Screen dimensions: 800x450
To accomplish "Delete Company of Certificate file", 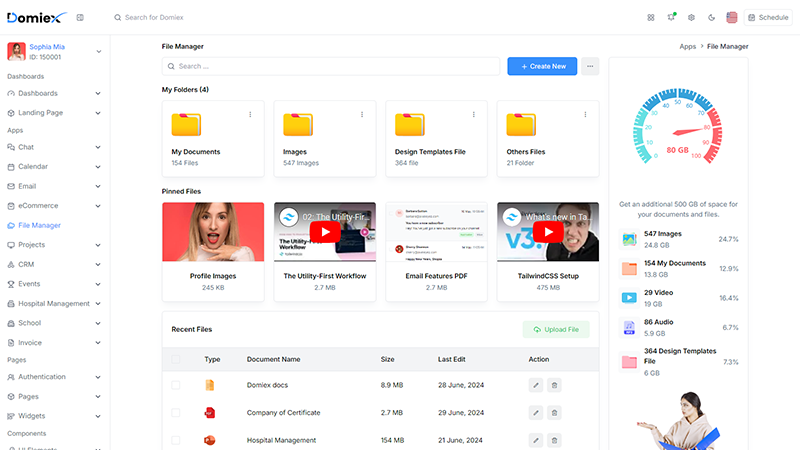I will coord(554,413).
